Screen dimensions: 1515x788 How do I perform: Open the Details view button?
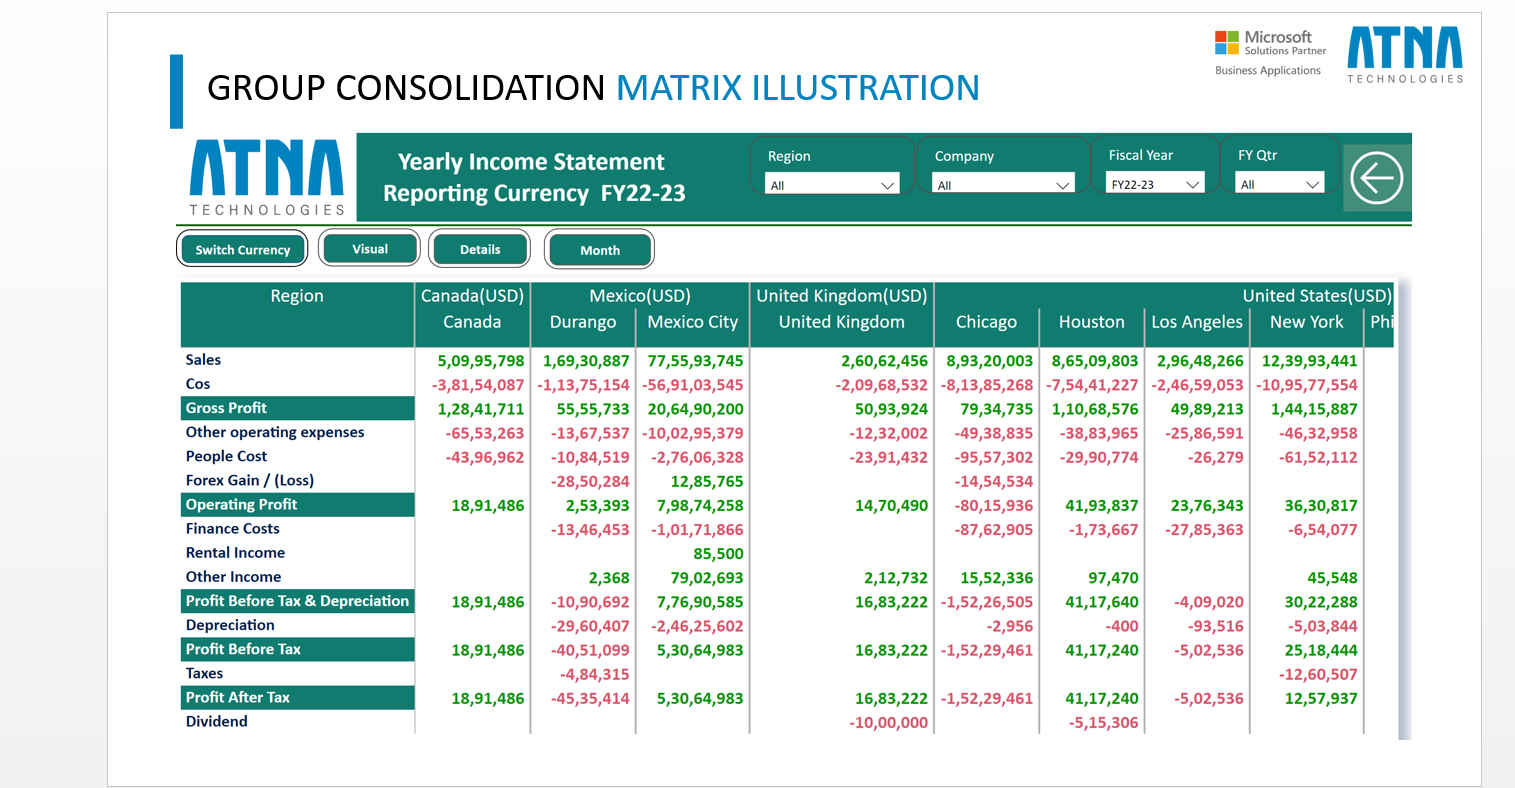(480, 250)
